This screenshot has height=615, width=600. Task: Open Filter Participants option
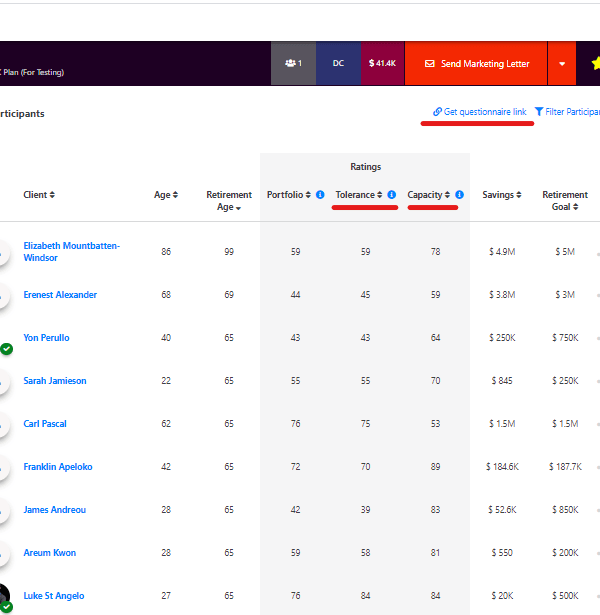[x=567, y=112]
